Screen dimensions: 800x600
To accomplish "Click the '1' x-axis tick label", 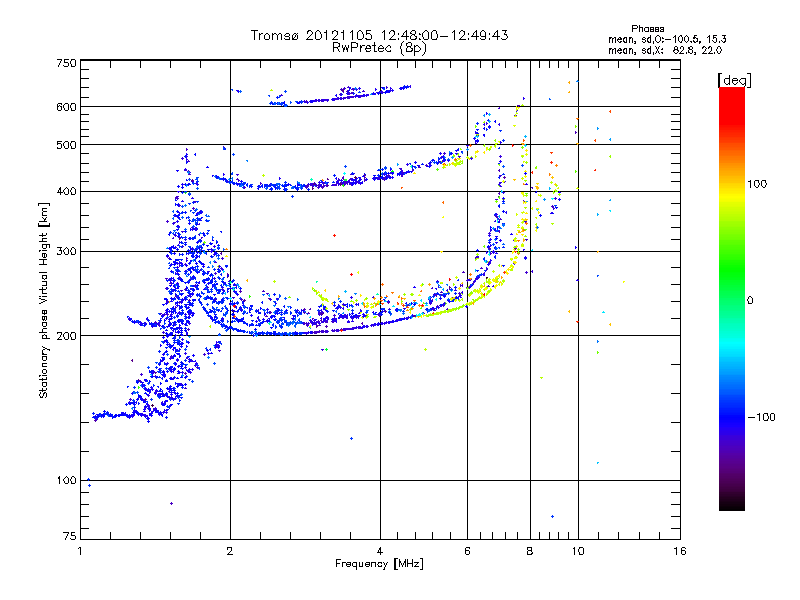I will tap(80, 551).
